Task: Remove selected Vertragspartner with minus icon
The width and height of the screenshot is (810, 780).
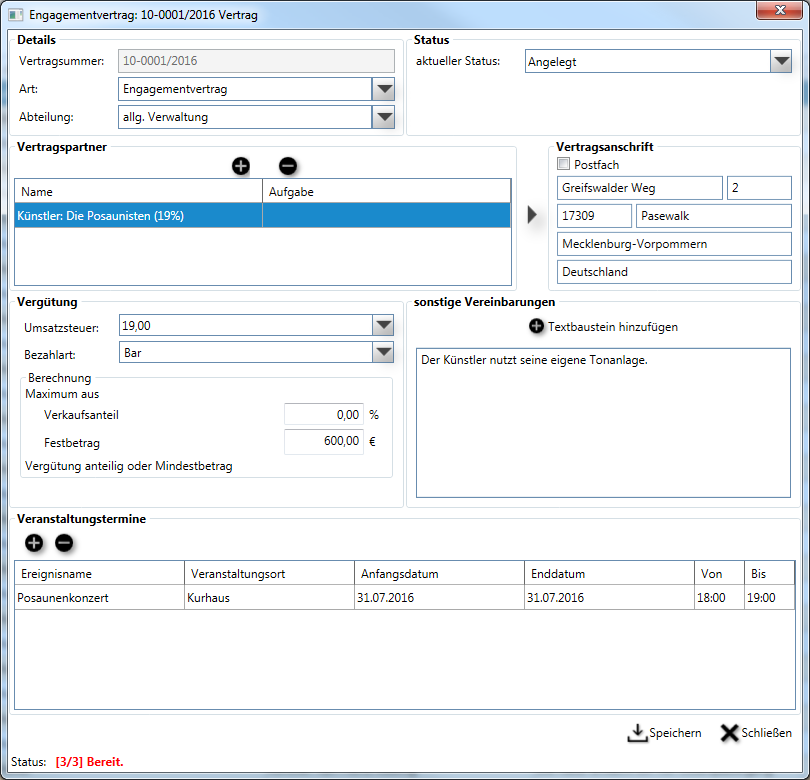Action: [x=288, y=166]
